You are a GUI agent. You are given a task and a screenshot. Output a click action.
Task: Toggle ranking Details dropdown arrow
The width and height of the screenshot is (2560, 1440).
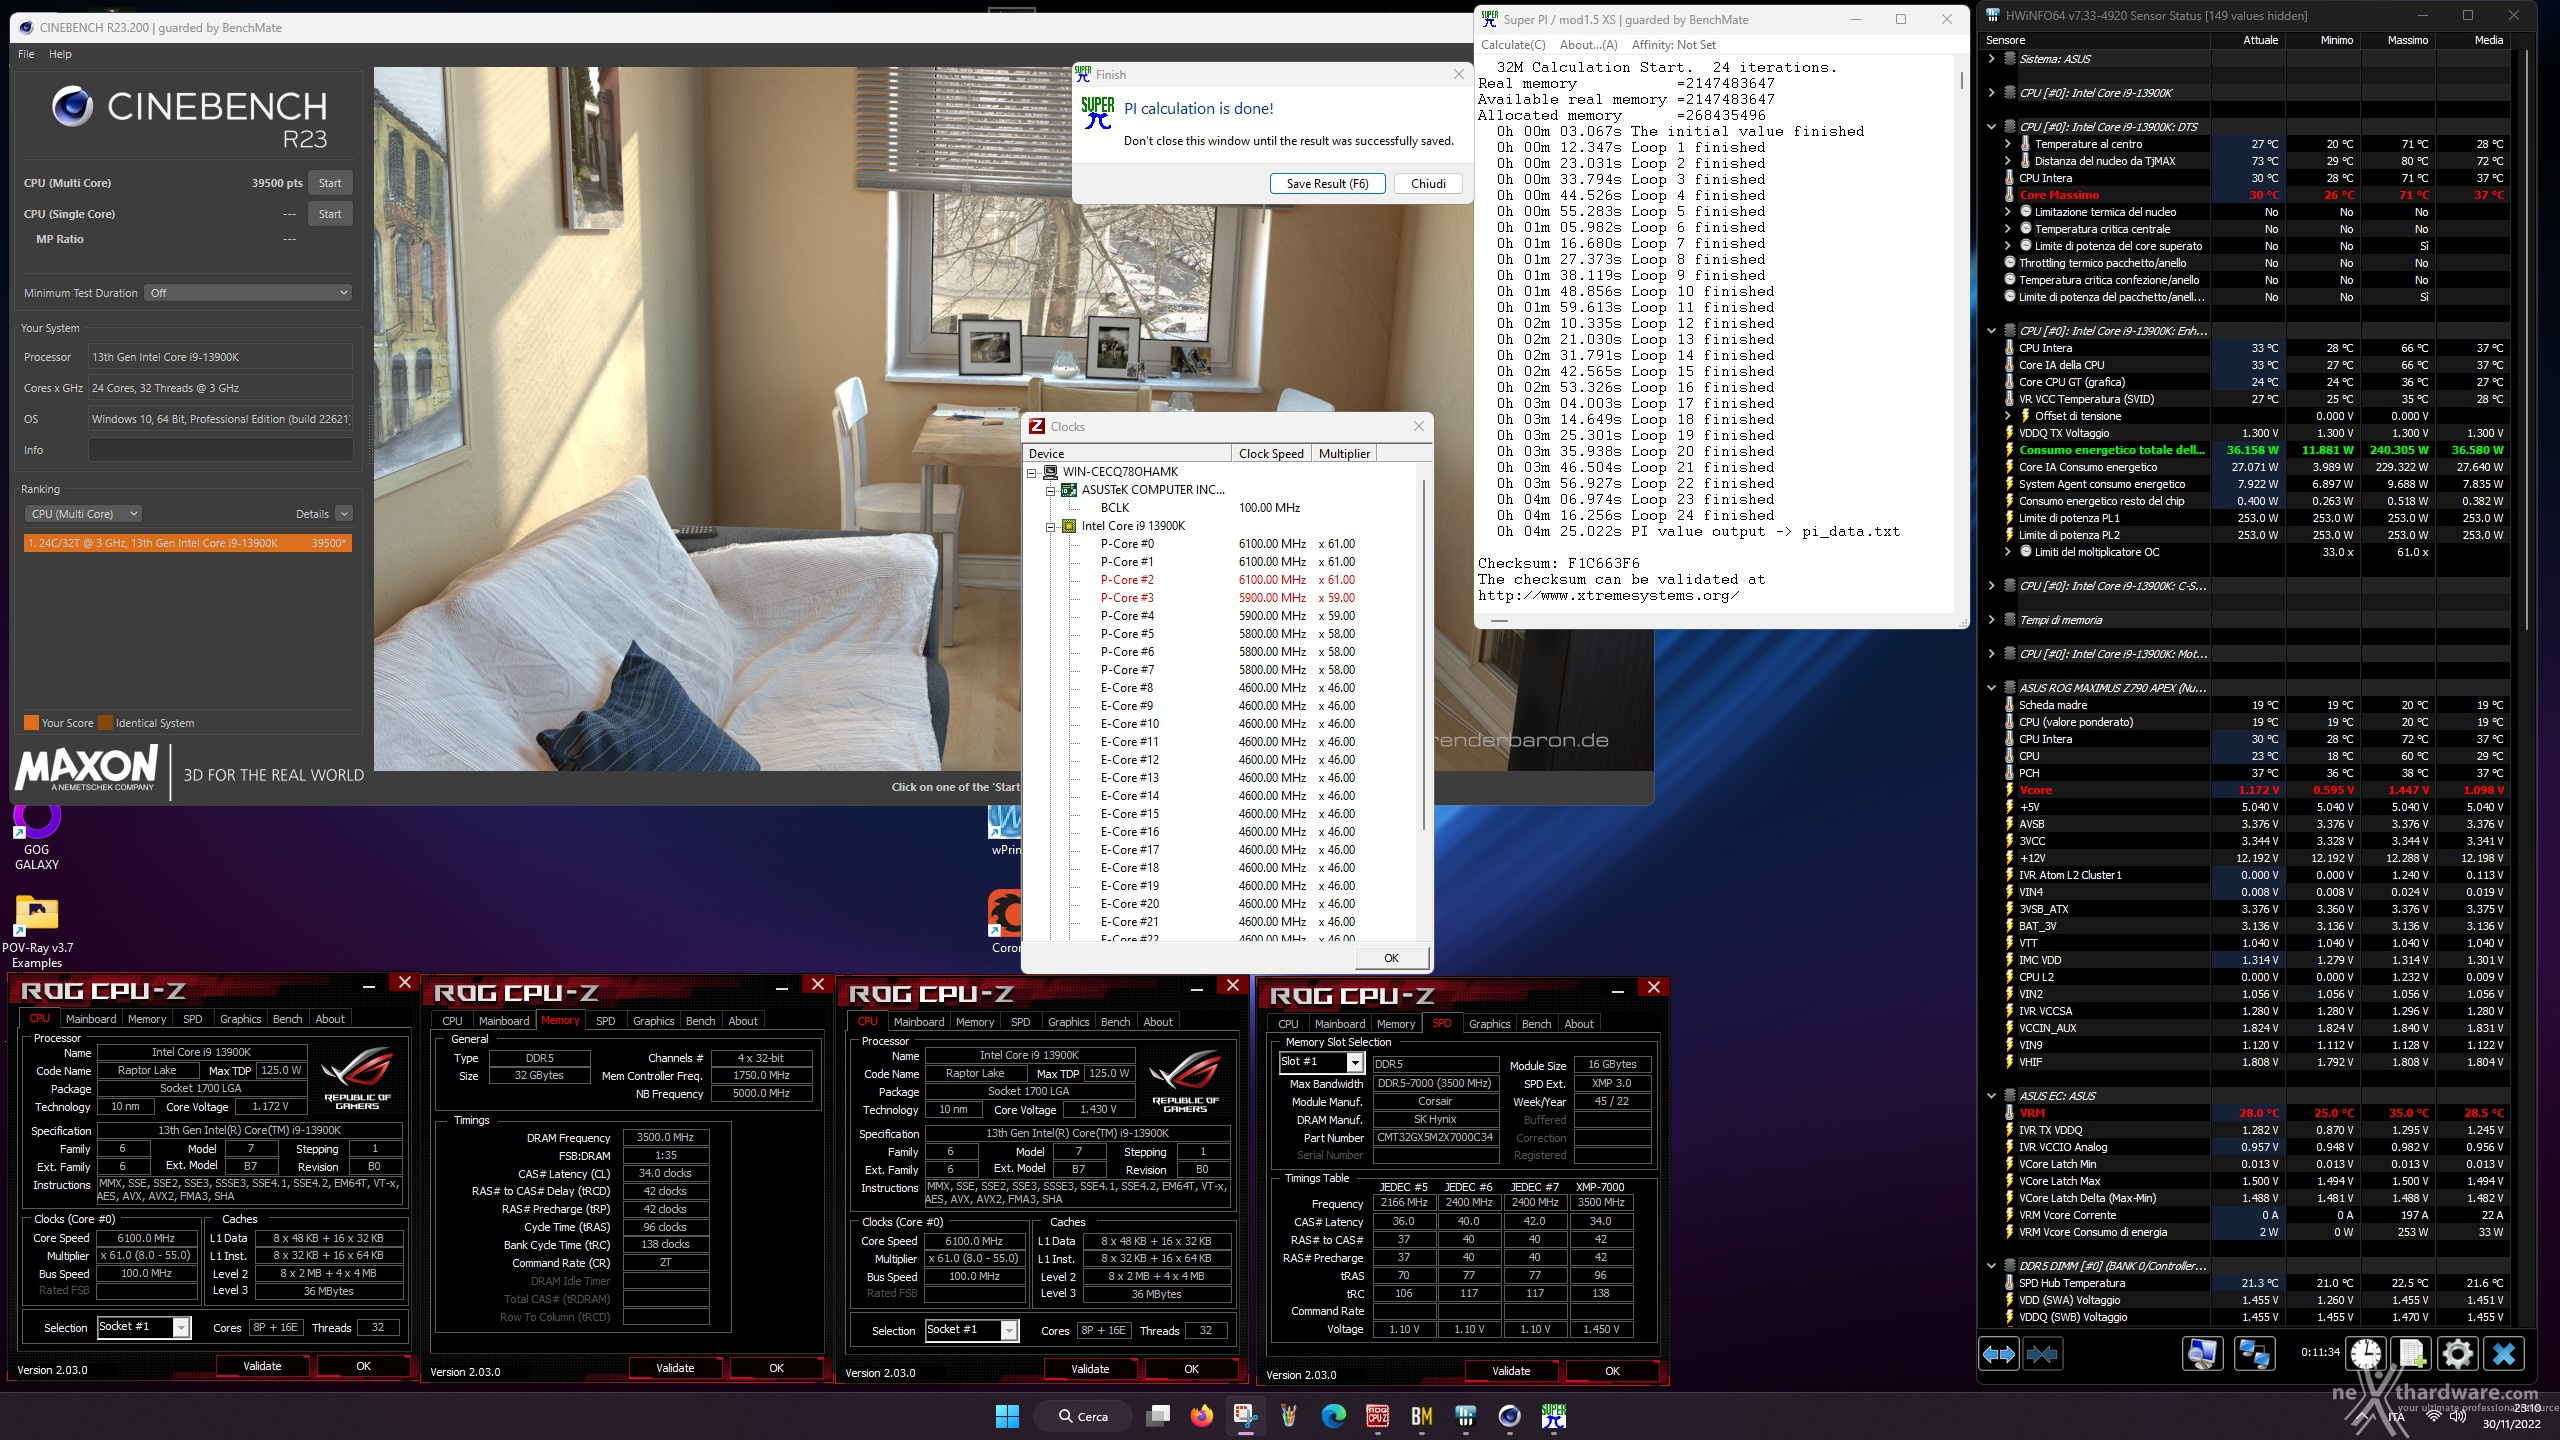344,514
